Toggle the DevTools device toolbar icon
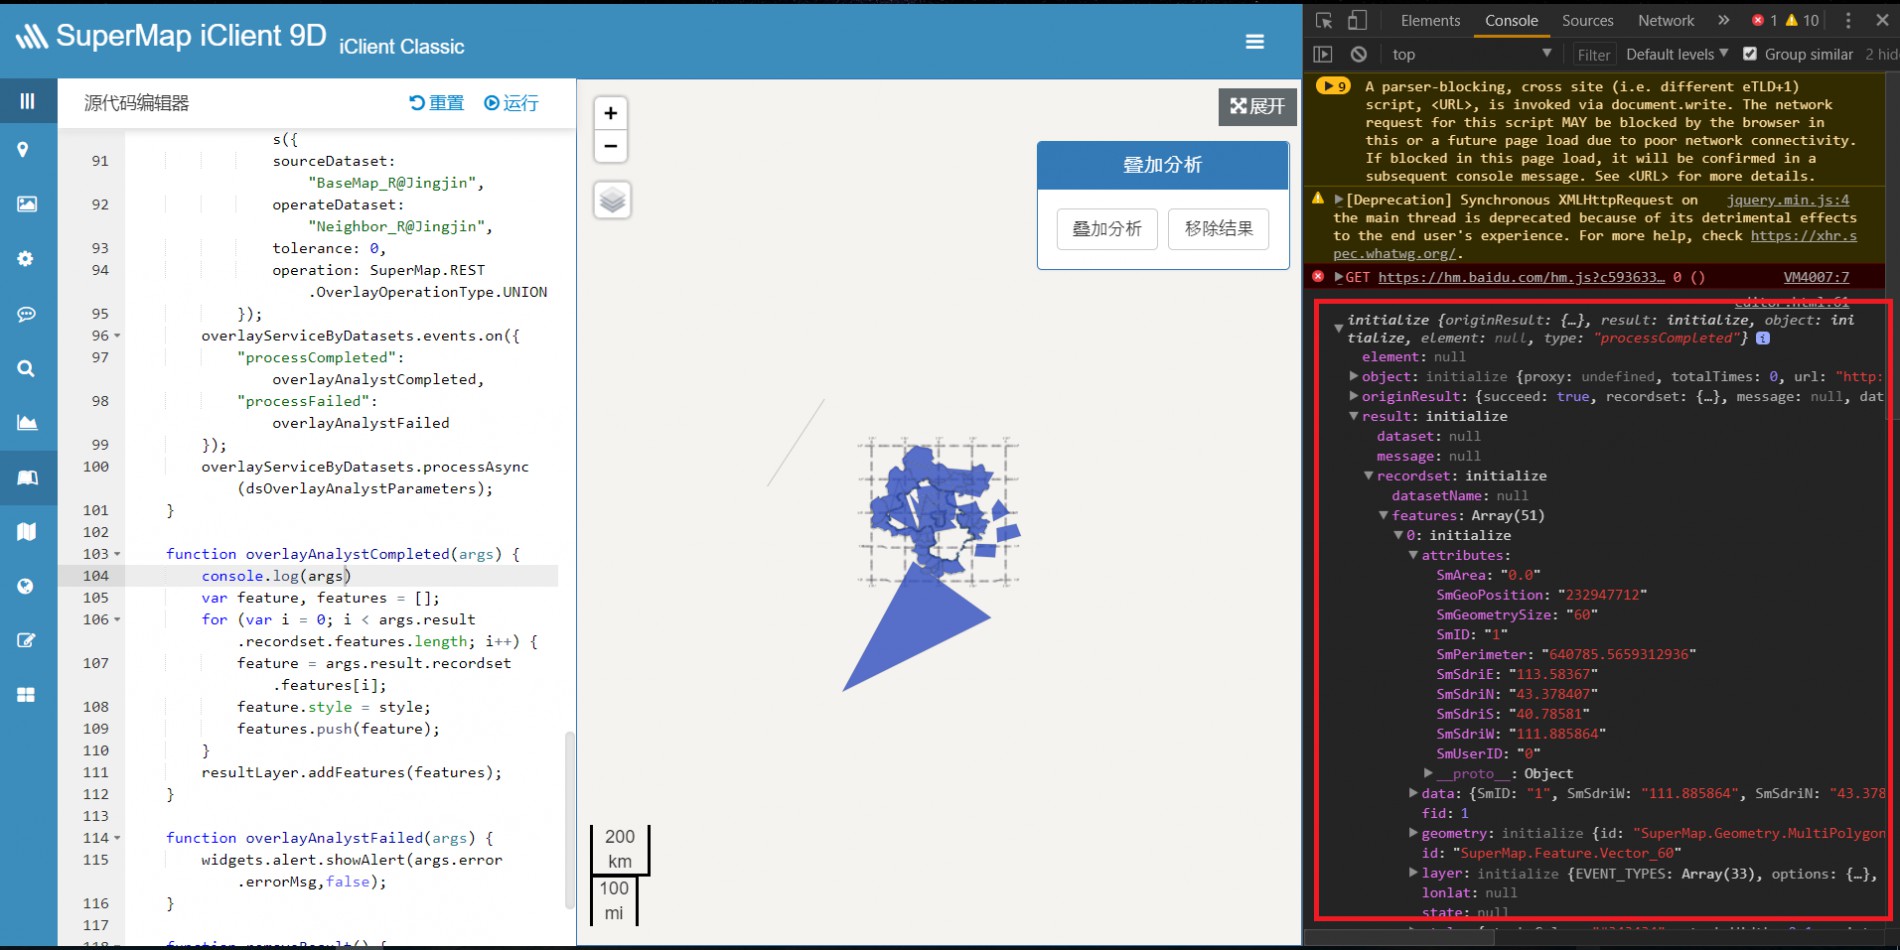Viewport: 1900px width, 950px height. [1357, 20]
